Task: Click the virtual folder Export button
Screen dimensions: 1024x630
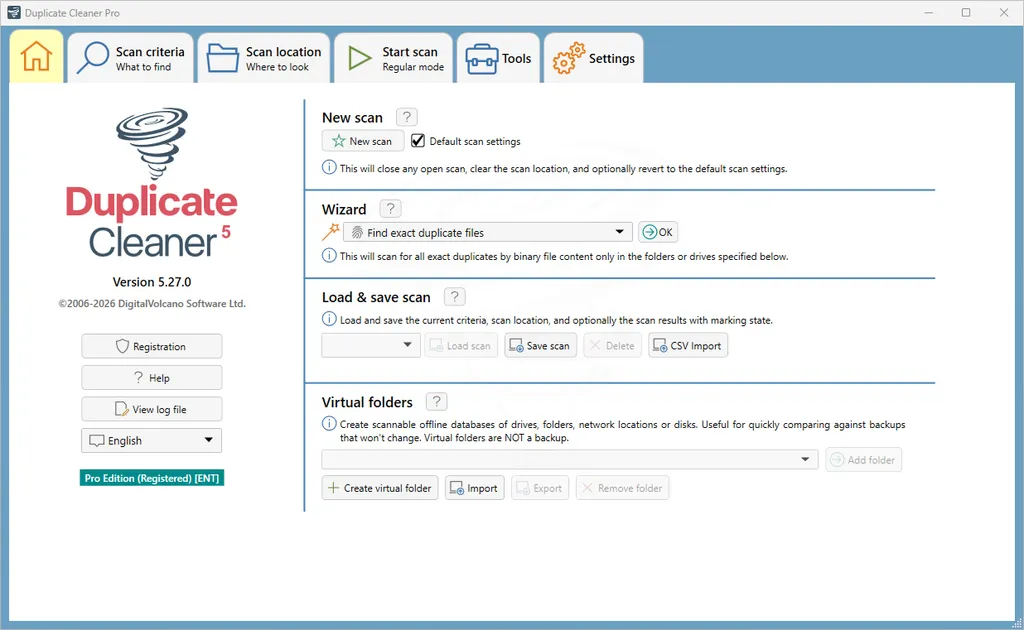Action: [540, 488]
